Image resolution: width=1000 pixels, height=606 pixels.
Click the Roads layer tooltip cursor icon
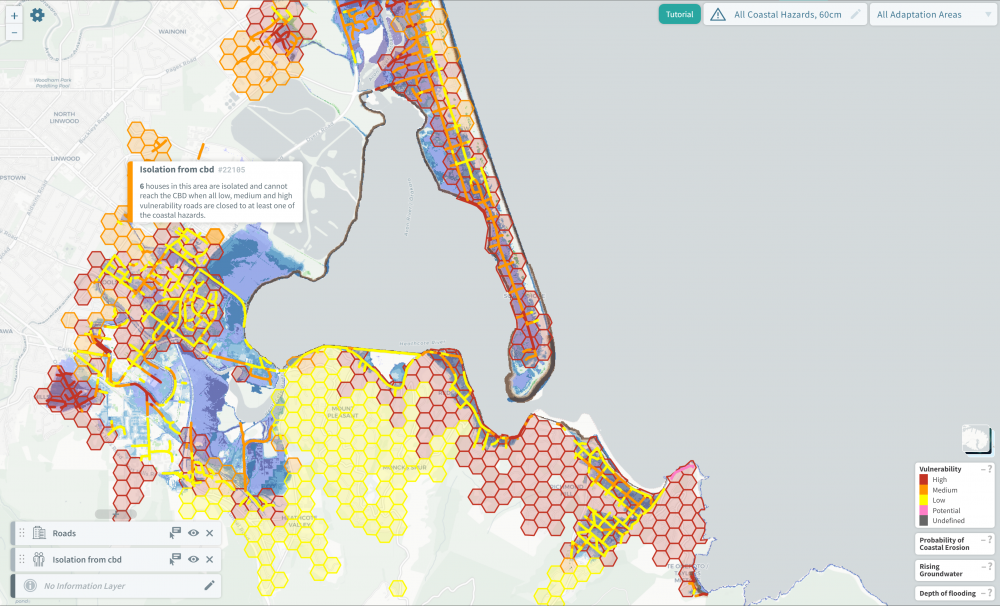pos(175,533)
